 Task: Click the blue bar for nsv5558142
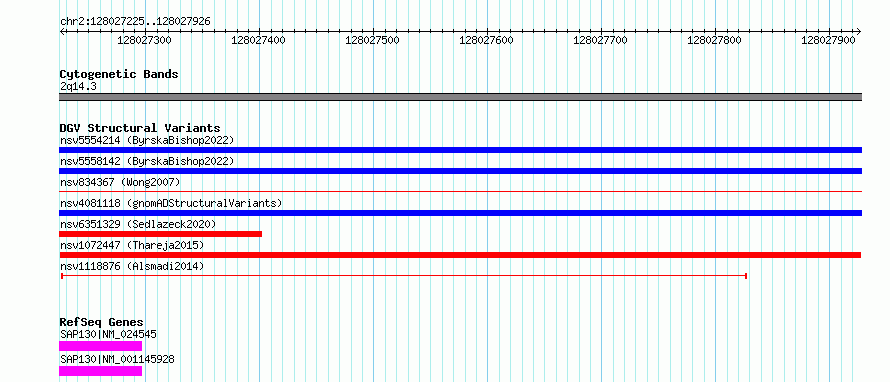click(460, 171)
